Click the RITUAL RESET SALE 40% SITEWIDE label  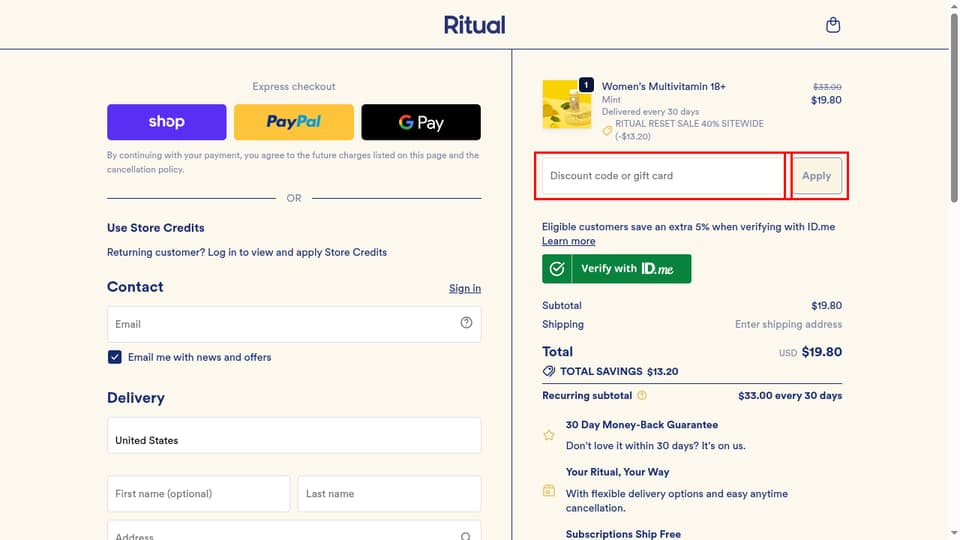pyautogui.click(x=689, y=124)
